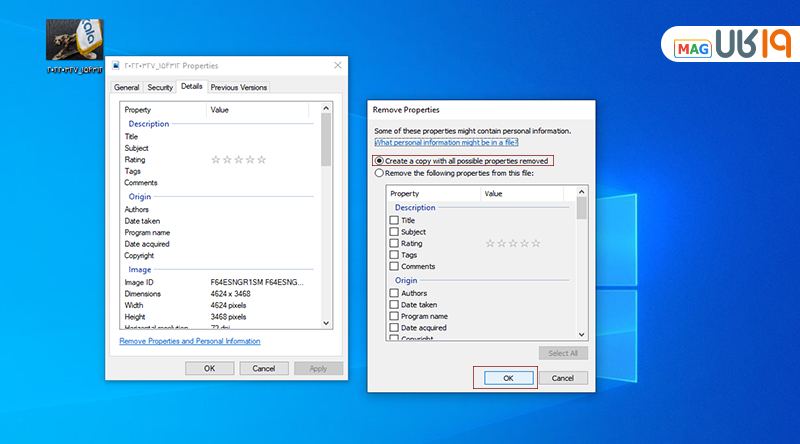Select Create a copy with properties removed
800x444 pixels.
[x=379, y=160]
